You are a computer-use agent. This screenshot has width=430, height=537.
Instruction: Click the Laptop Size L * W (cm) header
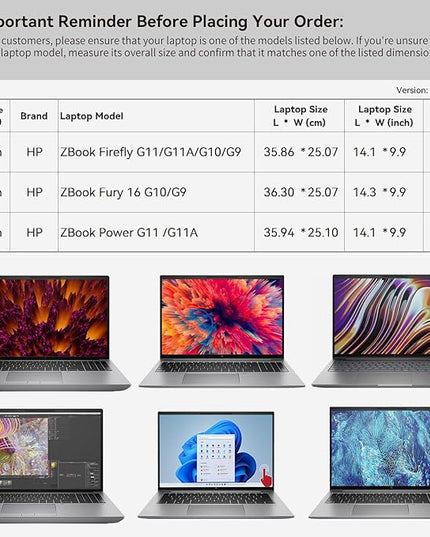click(x=300, y=116)
